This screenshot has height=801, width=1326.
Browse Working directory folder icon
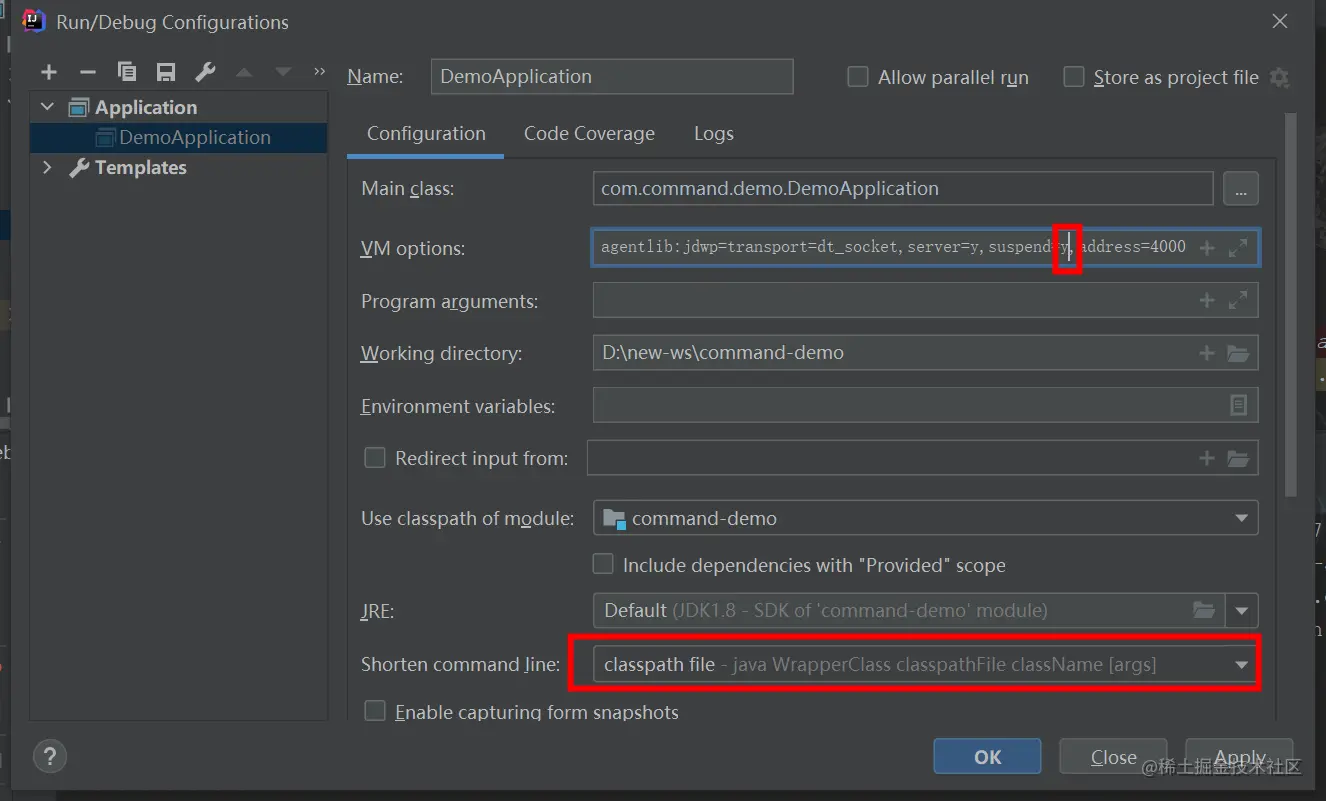point(1238,353)
